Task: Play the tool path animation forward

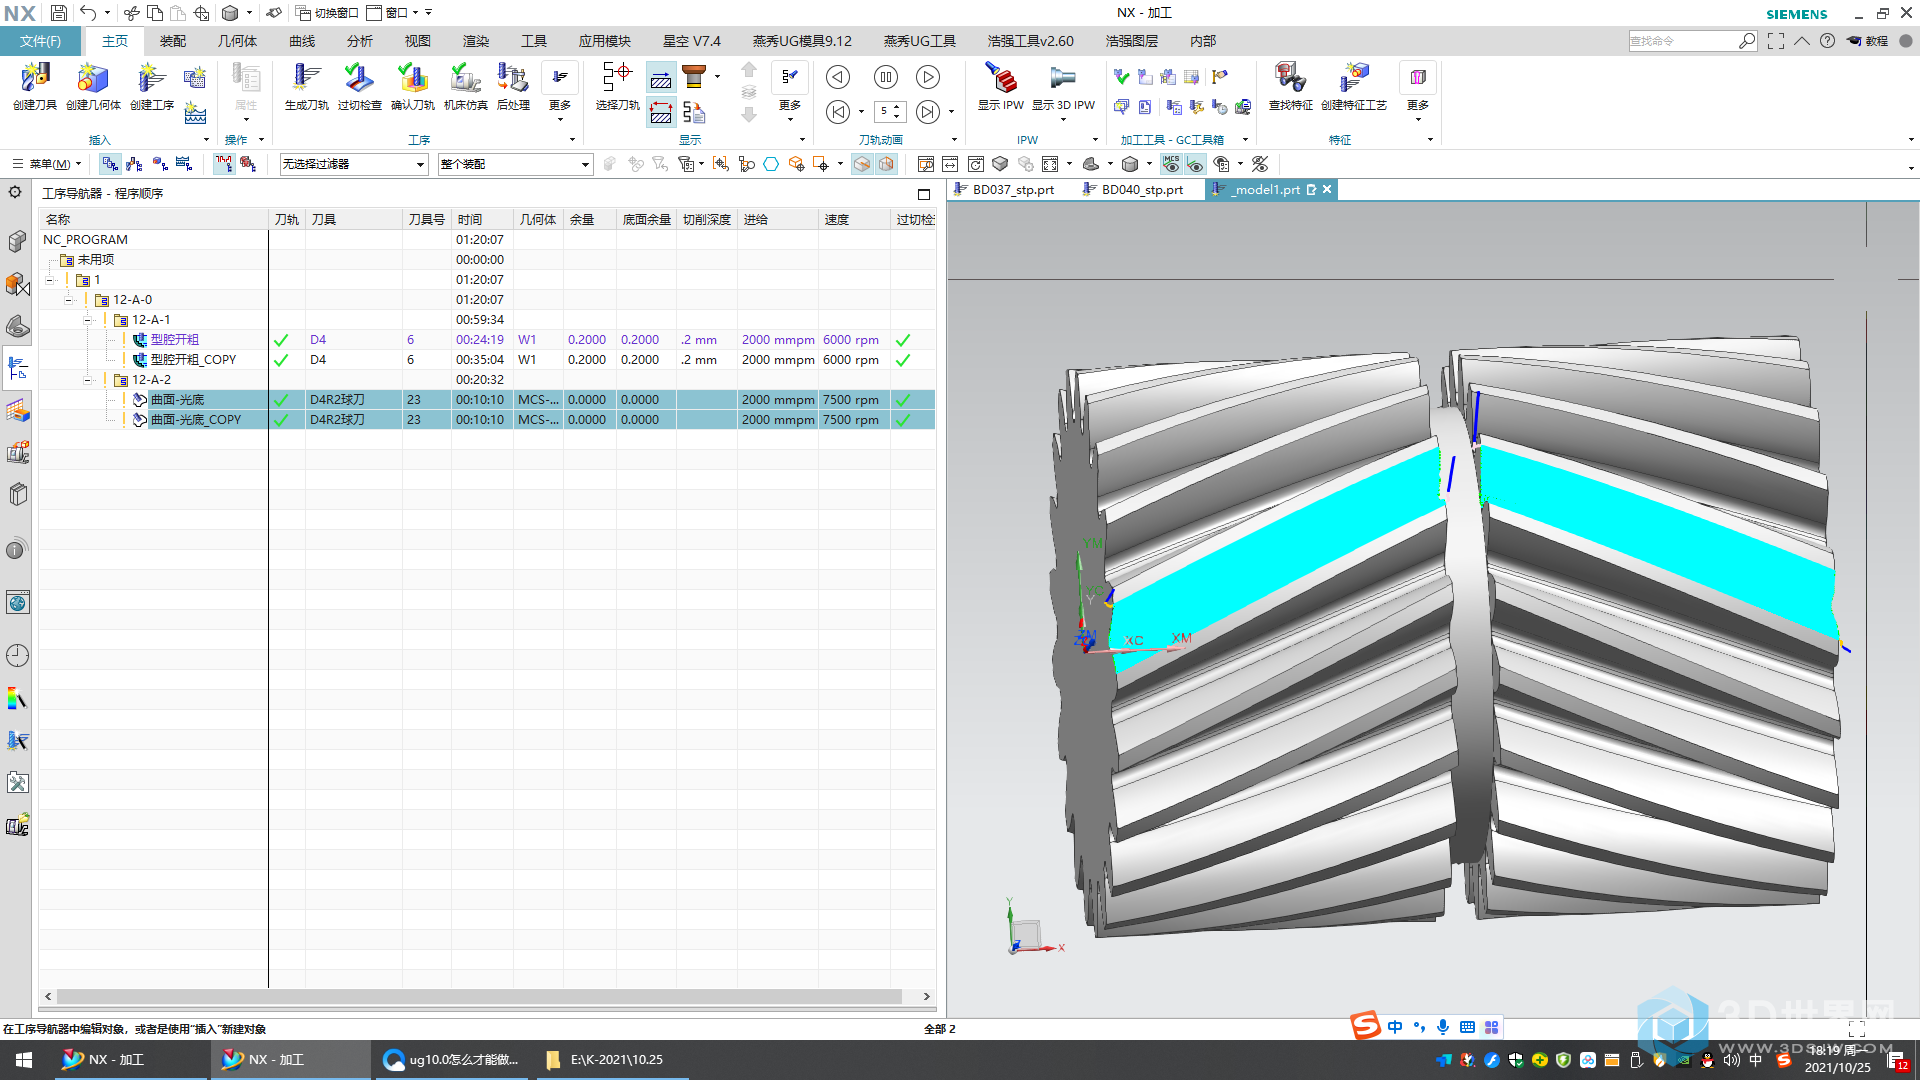Action: coord(928,77)
